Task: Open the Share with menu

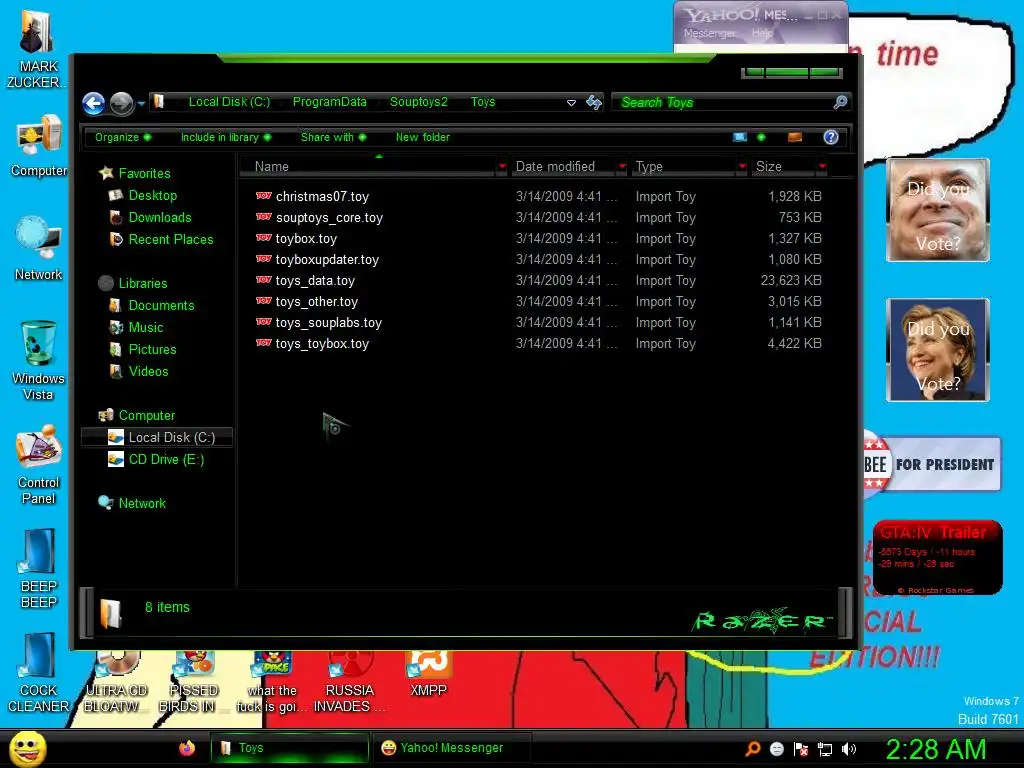Action: 333,137
